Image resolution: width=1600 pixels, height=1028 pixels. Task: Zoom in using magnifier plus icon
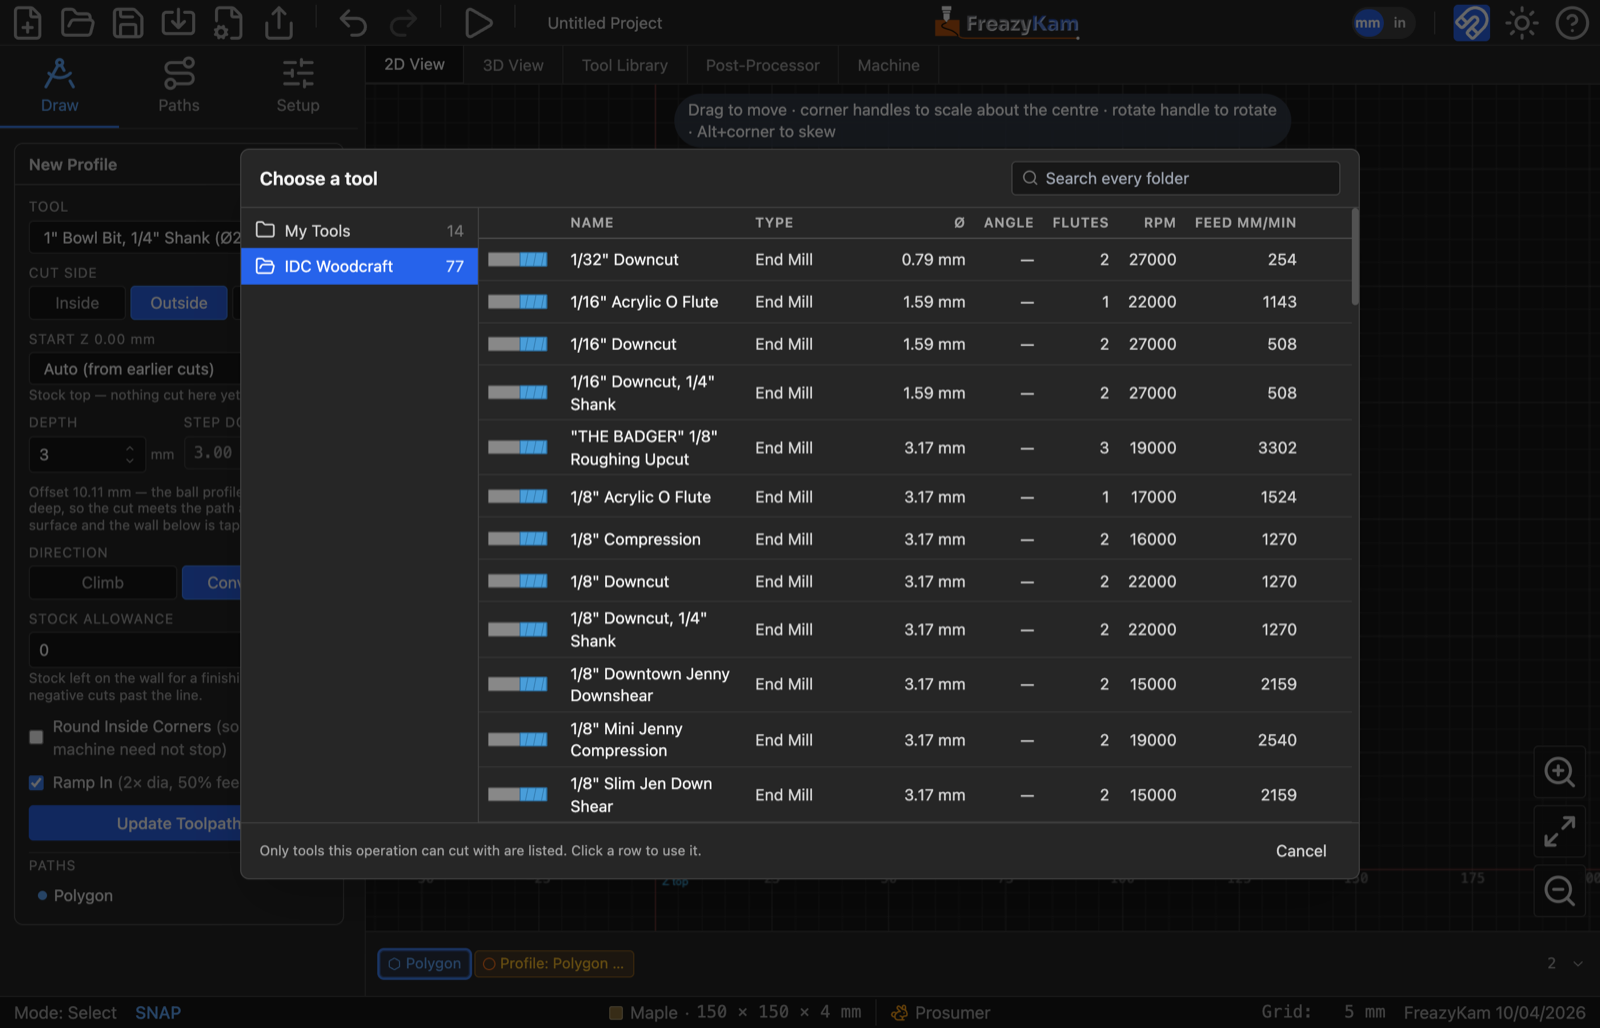[x=1559, y=772]
